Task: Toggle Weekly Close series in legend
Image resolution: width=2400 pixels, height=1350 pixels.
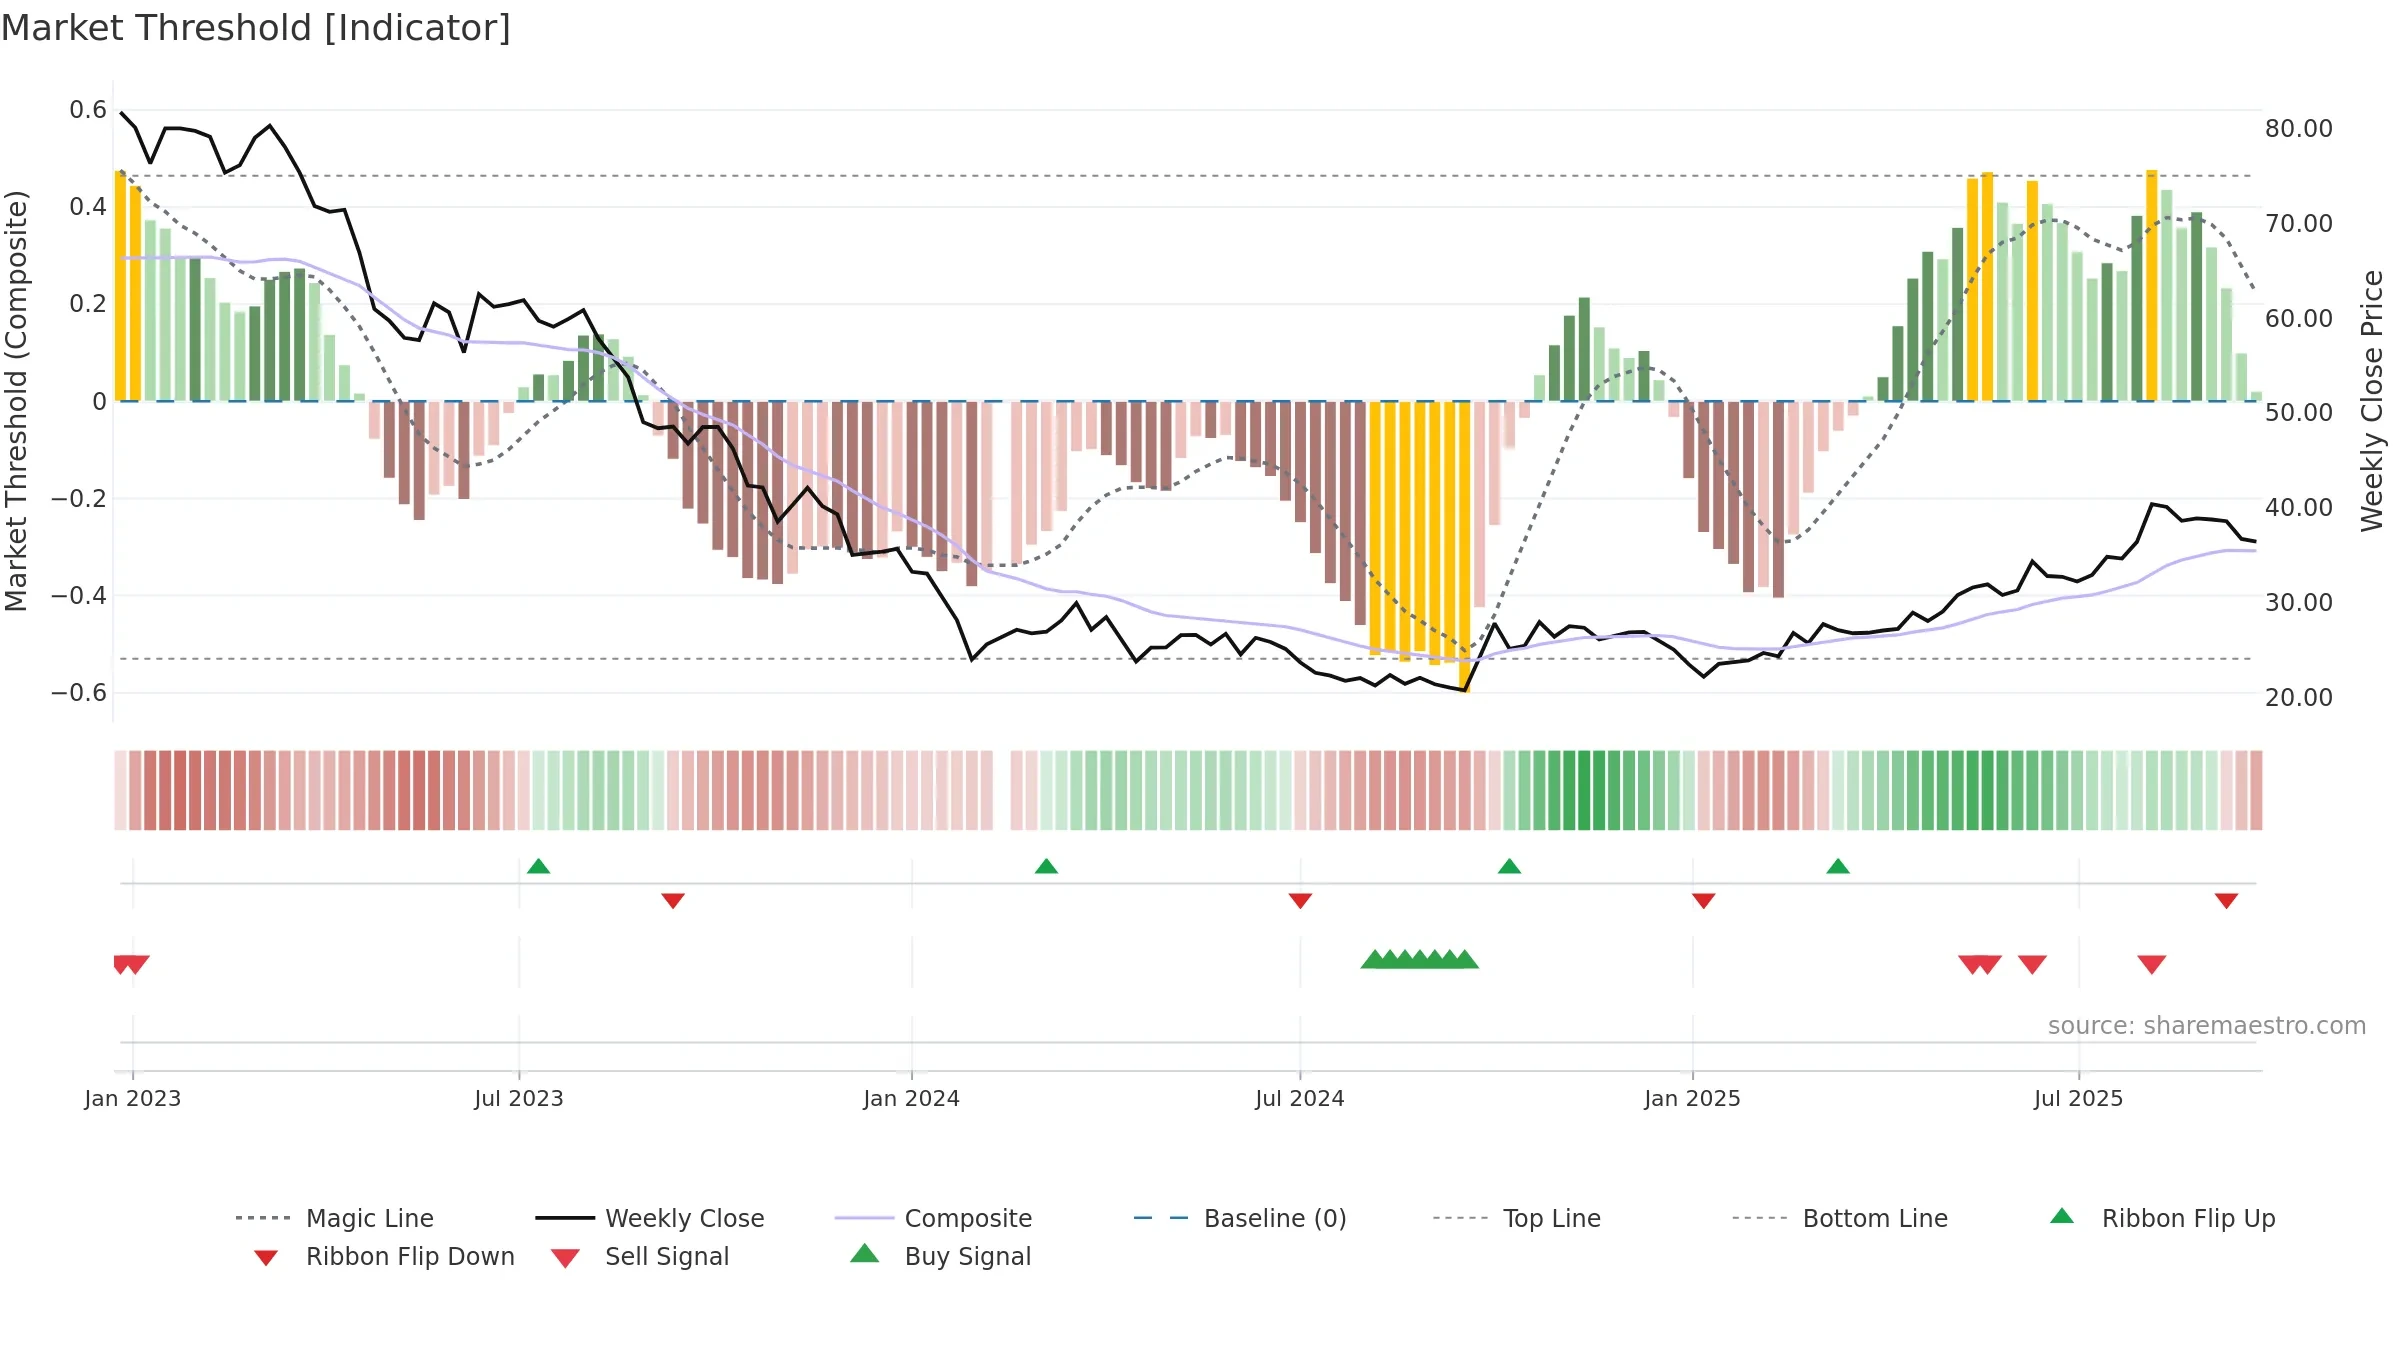Action: [650, 1218]
